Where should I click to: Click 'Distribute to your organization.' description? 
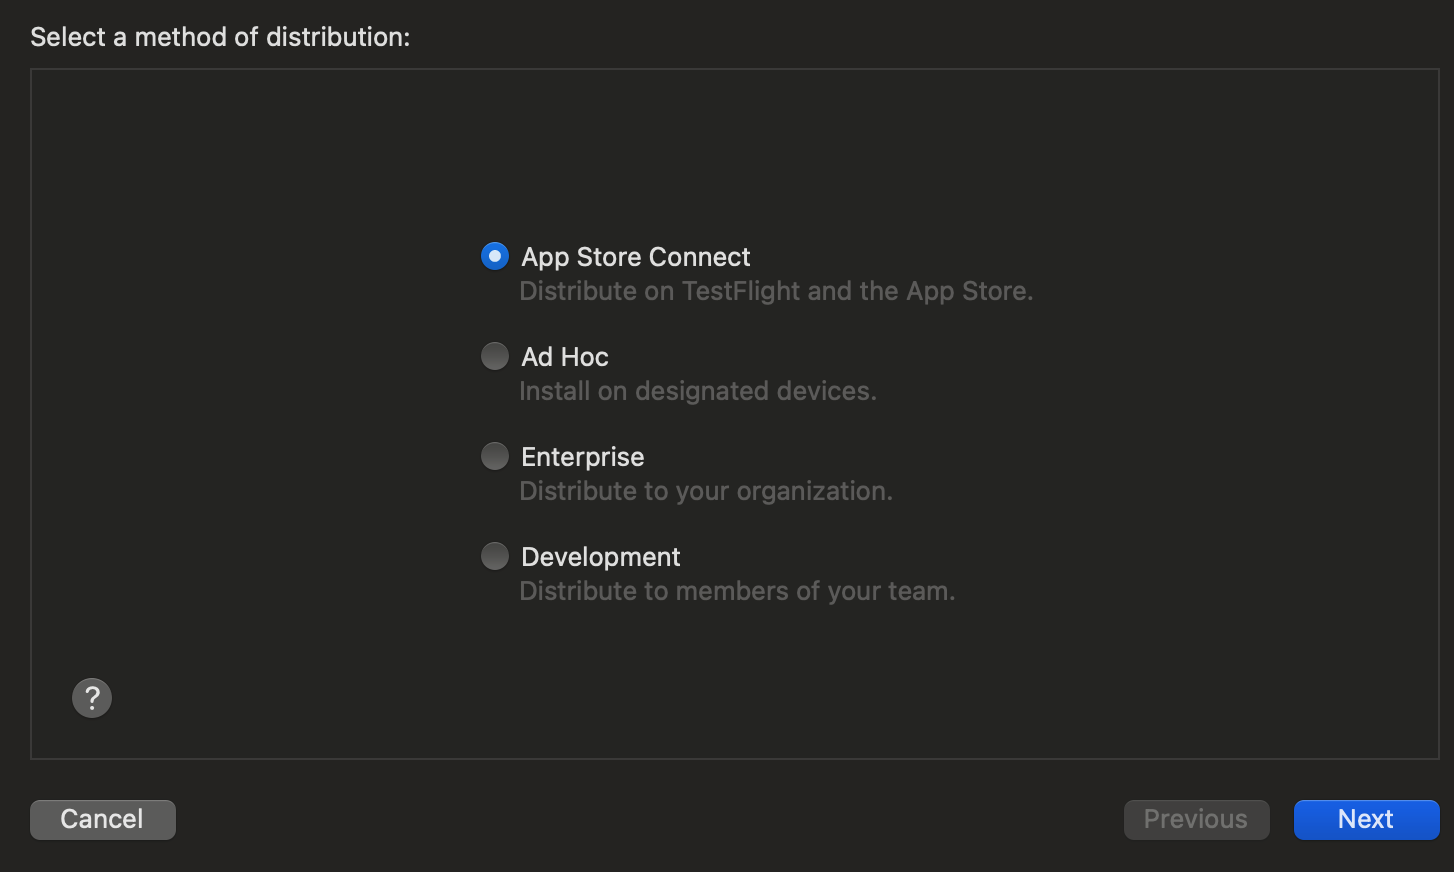pos(706,491)
